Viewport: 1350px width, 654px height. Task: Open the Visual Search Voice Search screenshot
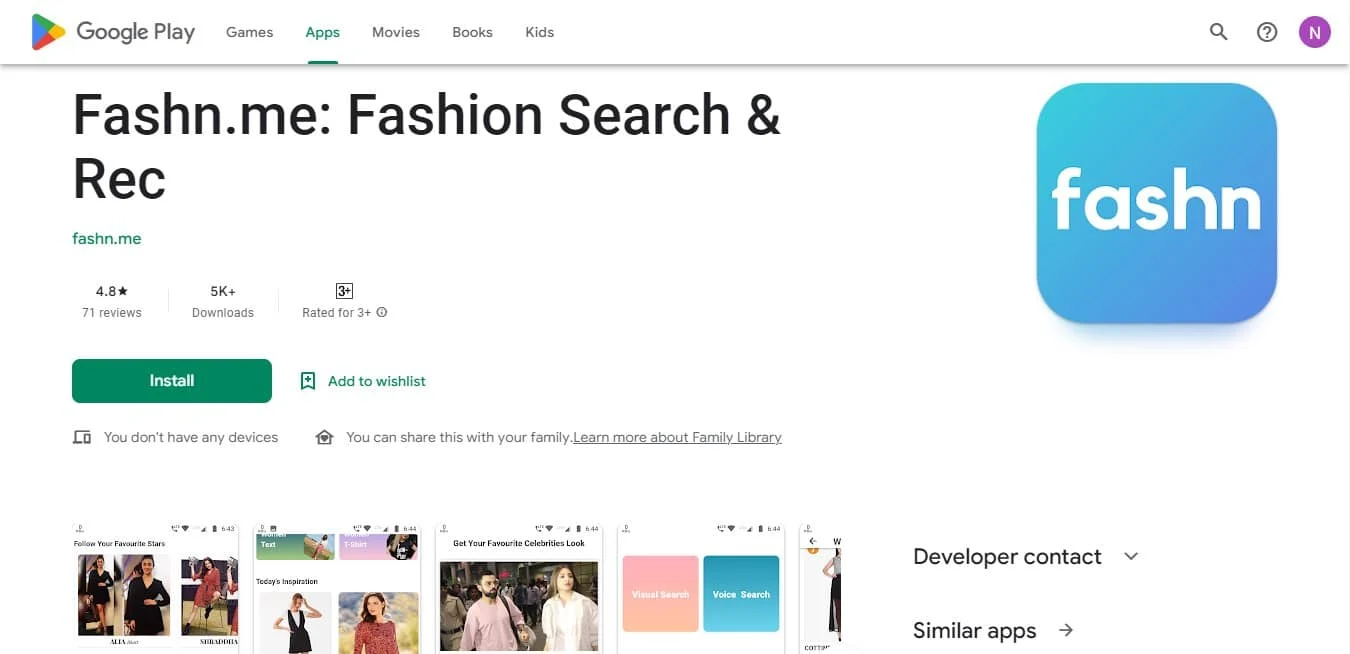(x=701, y=588)
